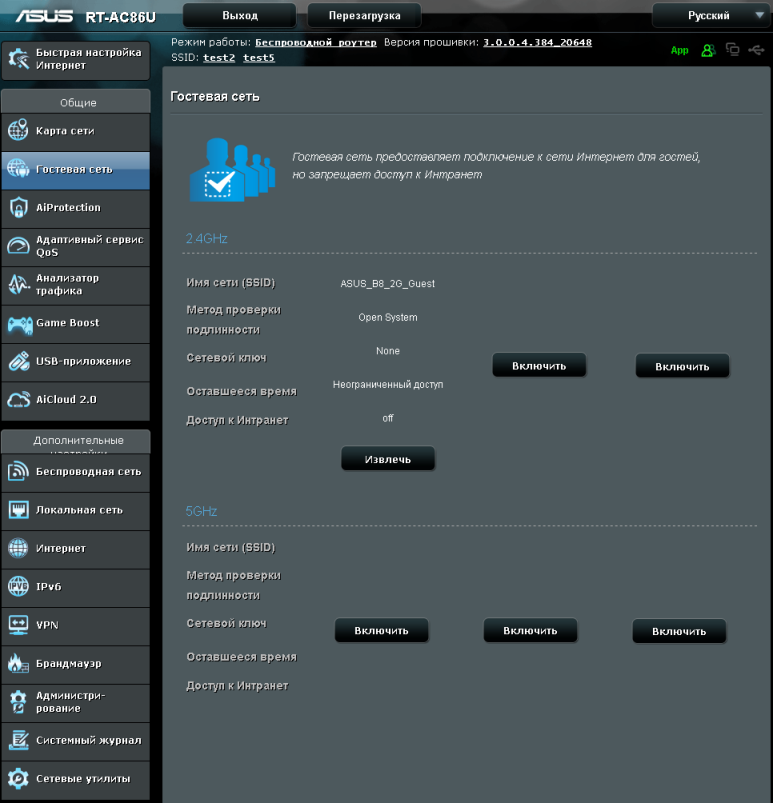Click the Game Boost gamepad icon
This screenshot has width=773, height=803.
pos(20,324)
